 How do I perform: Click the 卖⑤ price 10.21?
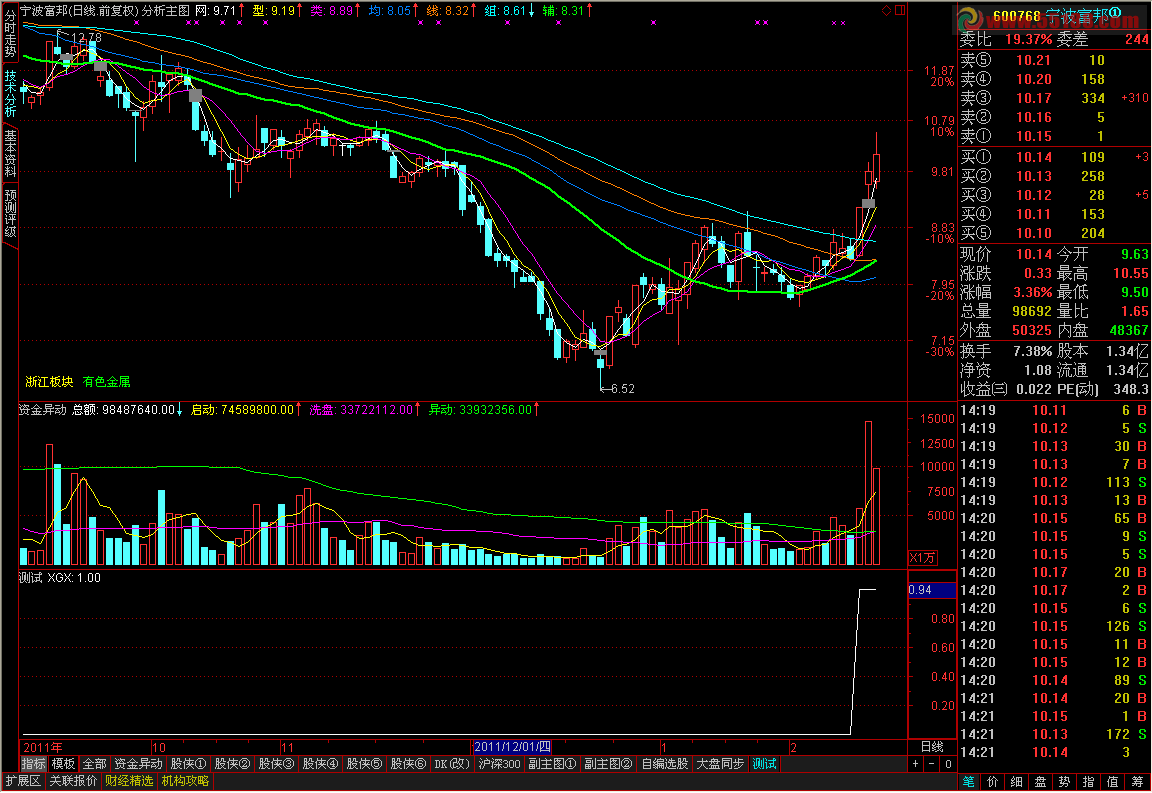coord(1033,60)
